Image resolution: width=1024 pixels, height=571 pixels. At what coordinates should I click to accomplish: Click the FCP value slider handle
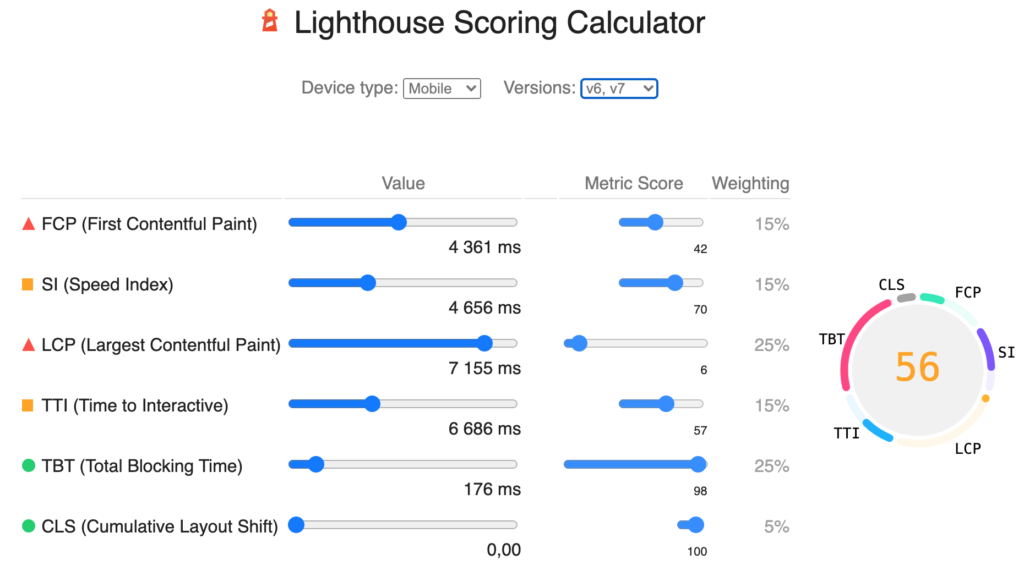398,222
